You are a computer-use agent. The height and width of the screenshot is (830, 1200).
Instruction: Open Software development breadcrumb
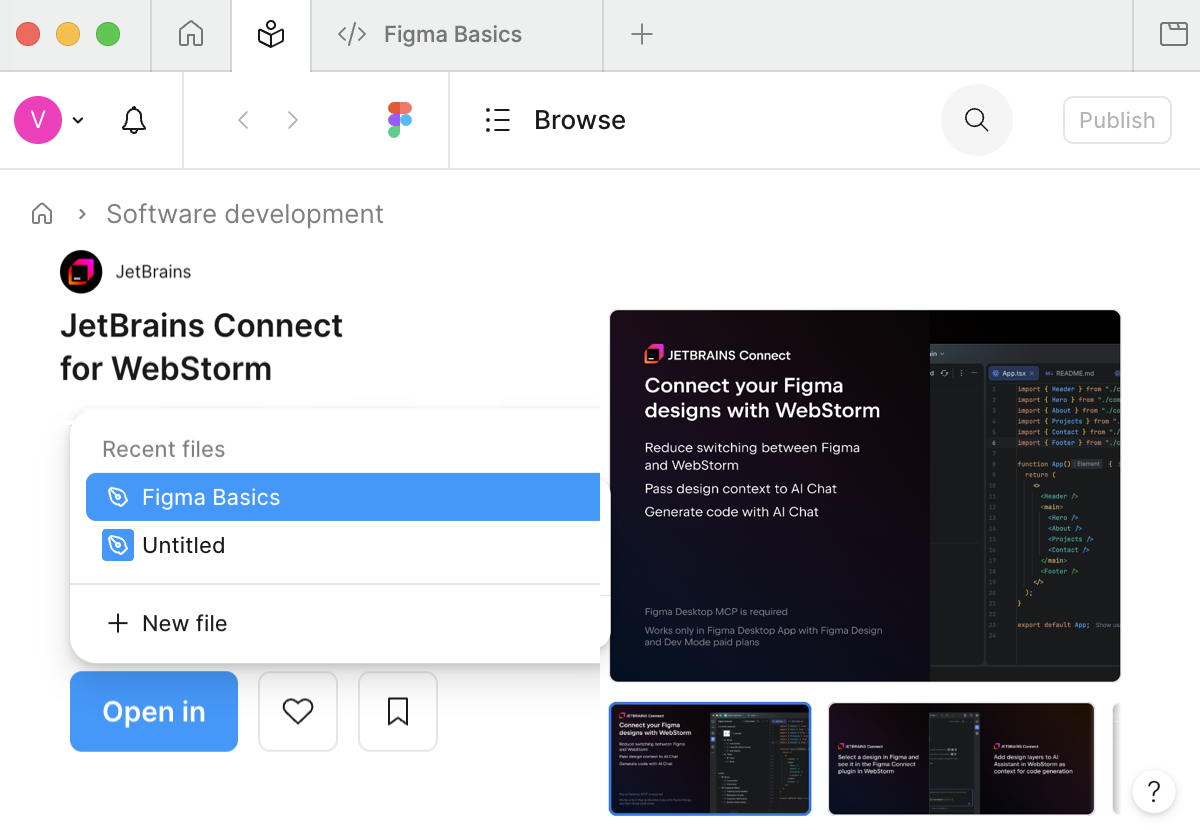245,214
